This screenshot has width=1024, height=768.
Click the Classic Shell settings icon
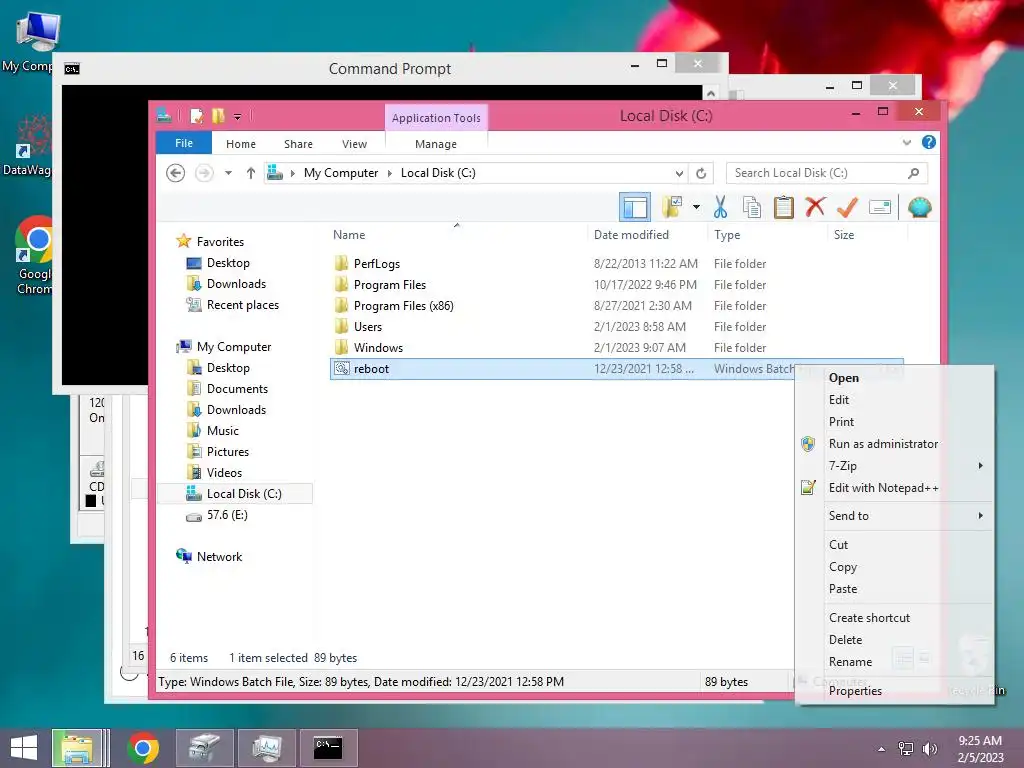point(920,208)
